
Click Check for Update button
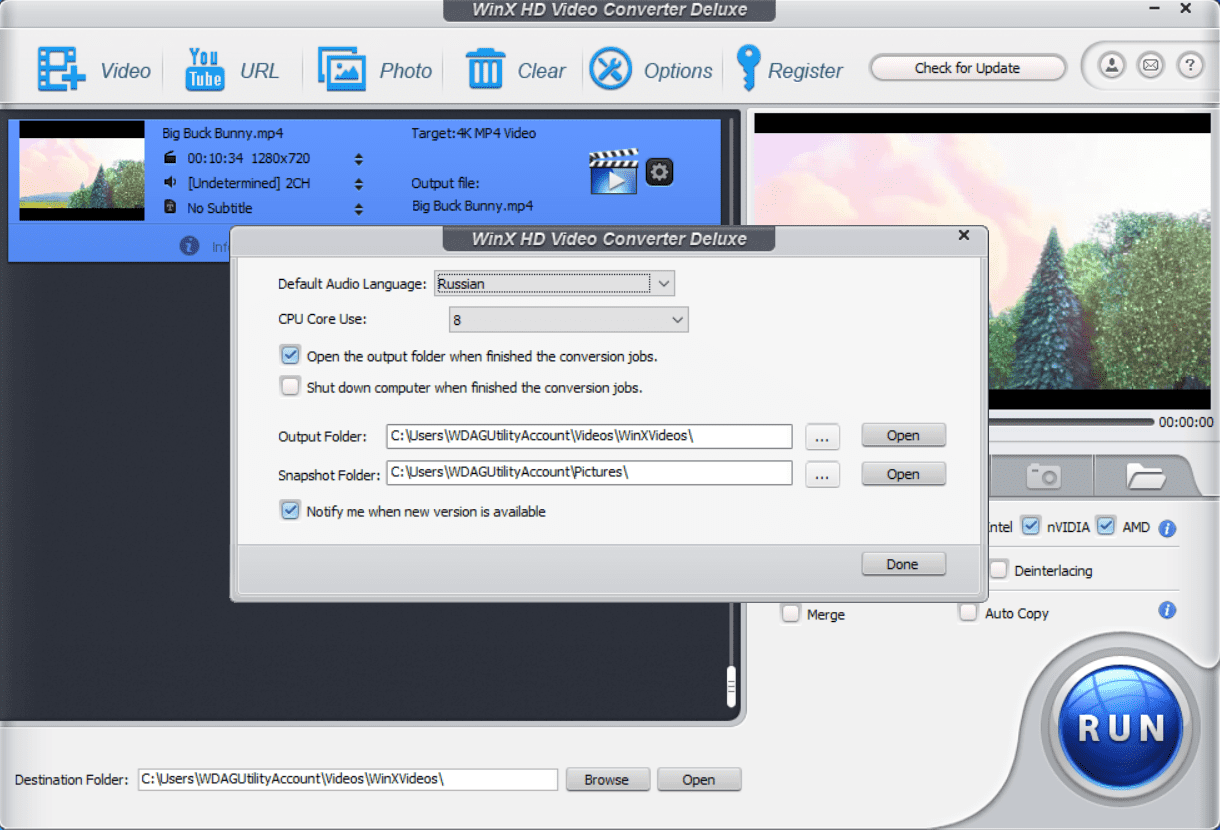[967, 68]
